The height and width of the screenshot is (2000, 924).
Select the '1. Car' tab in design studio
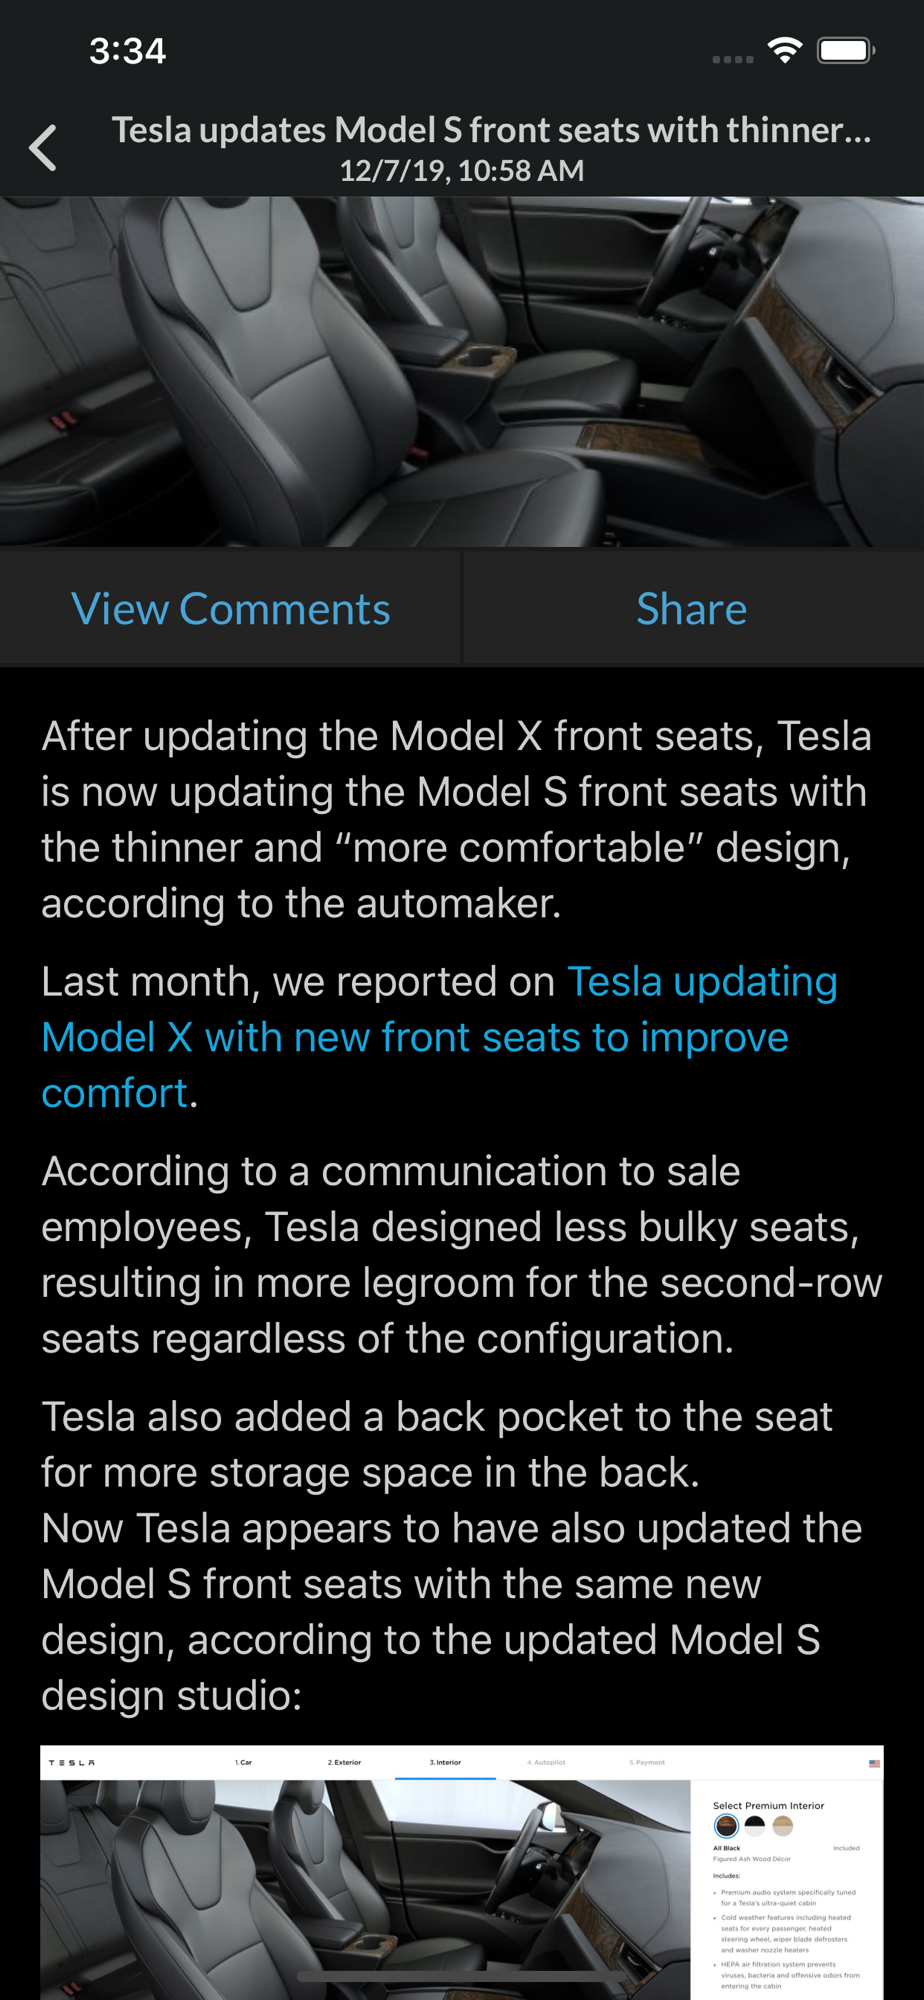click(243, 1762)
